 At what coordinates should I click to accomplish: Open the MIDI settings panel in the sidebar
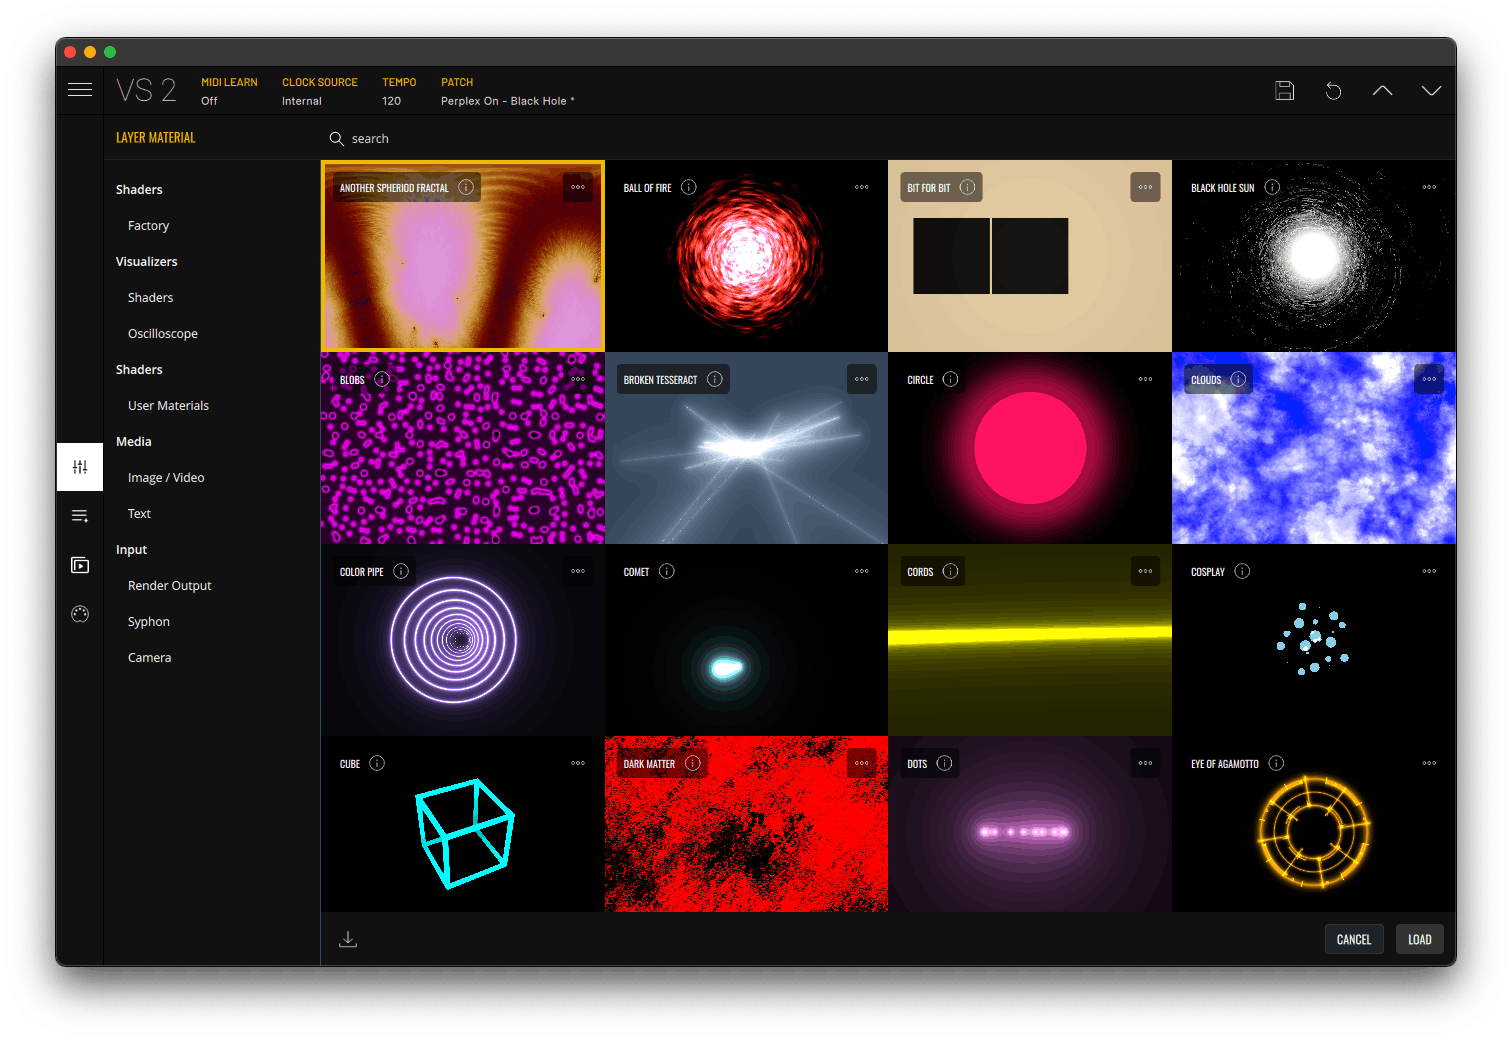[80, 614]
